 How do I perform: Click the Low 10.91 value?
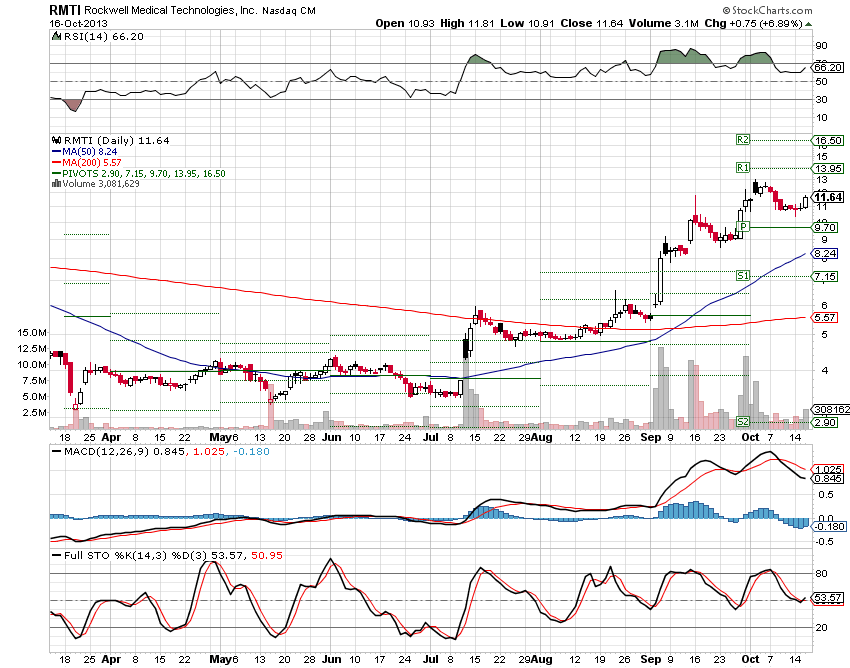pyautogui.click(x=528, y=23)
